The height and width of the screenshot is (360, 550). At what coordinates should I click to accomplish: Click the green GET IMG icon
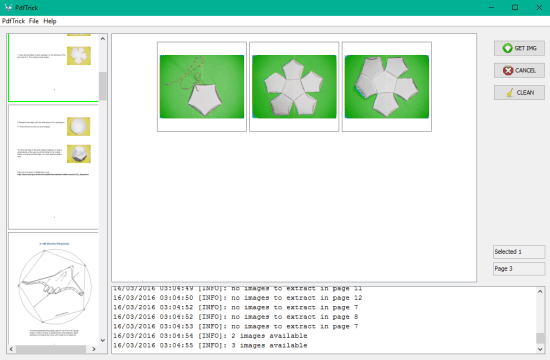coord(507,48)
